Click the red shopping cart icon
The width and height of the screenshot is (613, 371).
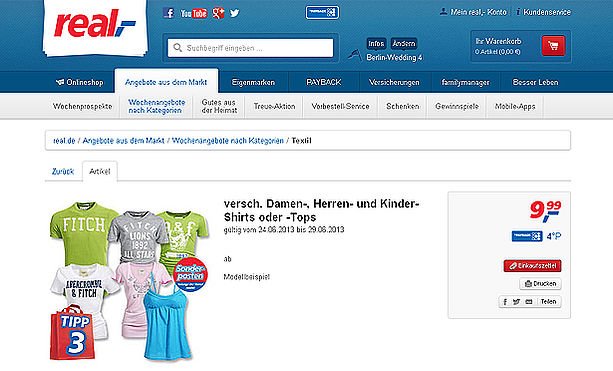coord(553,46)
